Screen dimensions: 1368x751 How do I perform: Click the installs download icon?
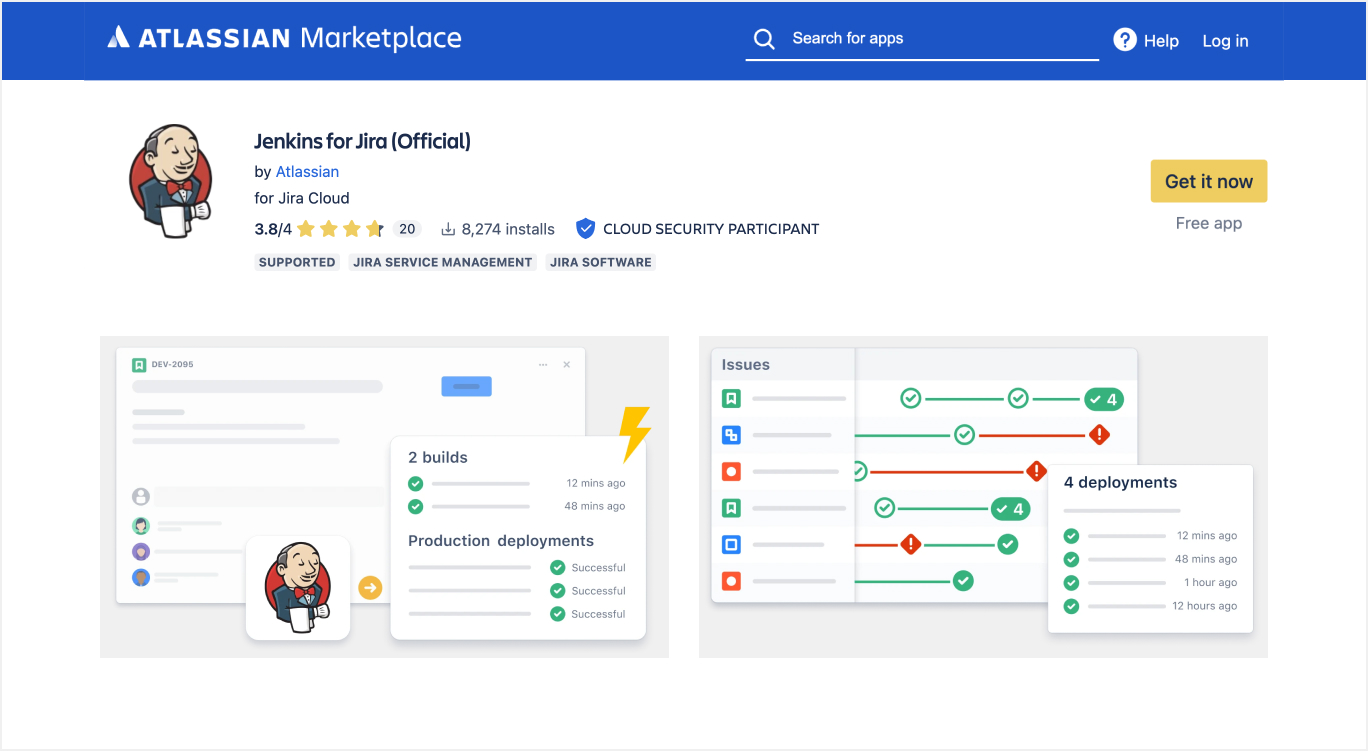tap(448, 229)
